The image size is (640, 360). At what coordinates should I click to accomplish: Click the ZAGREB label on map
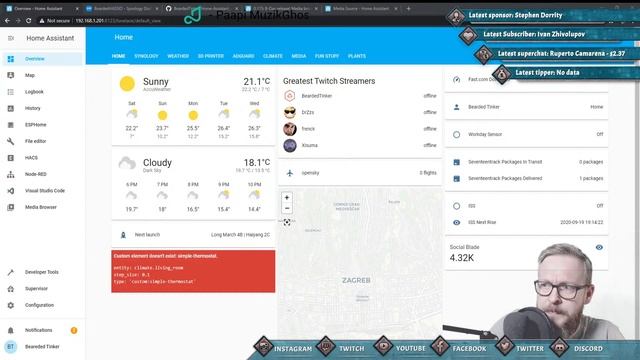[356, 280]
